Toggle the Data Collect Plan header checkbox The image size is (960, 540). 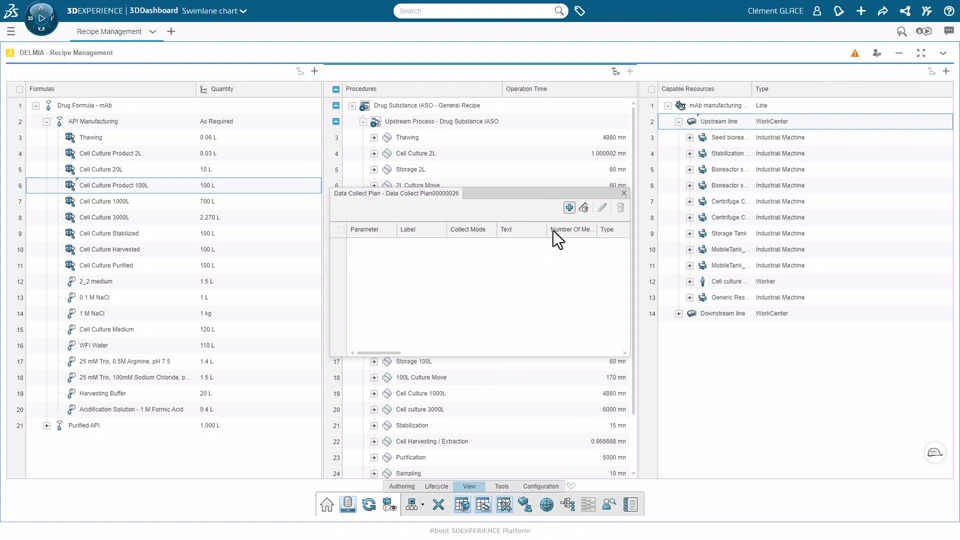(x=341, y=230)
